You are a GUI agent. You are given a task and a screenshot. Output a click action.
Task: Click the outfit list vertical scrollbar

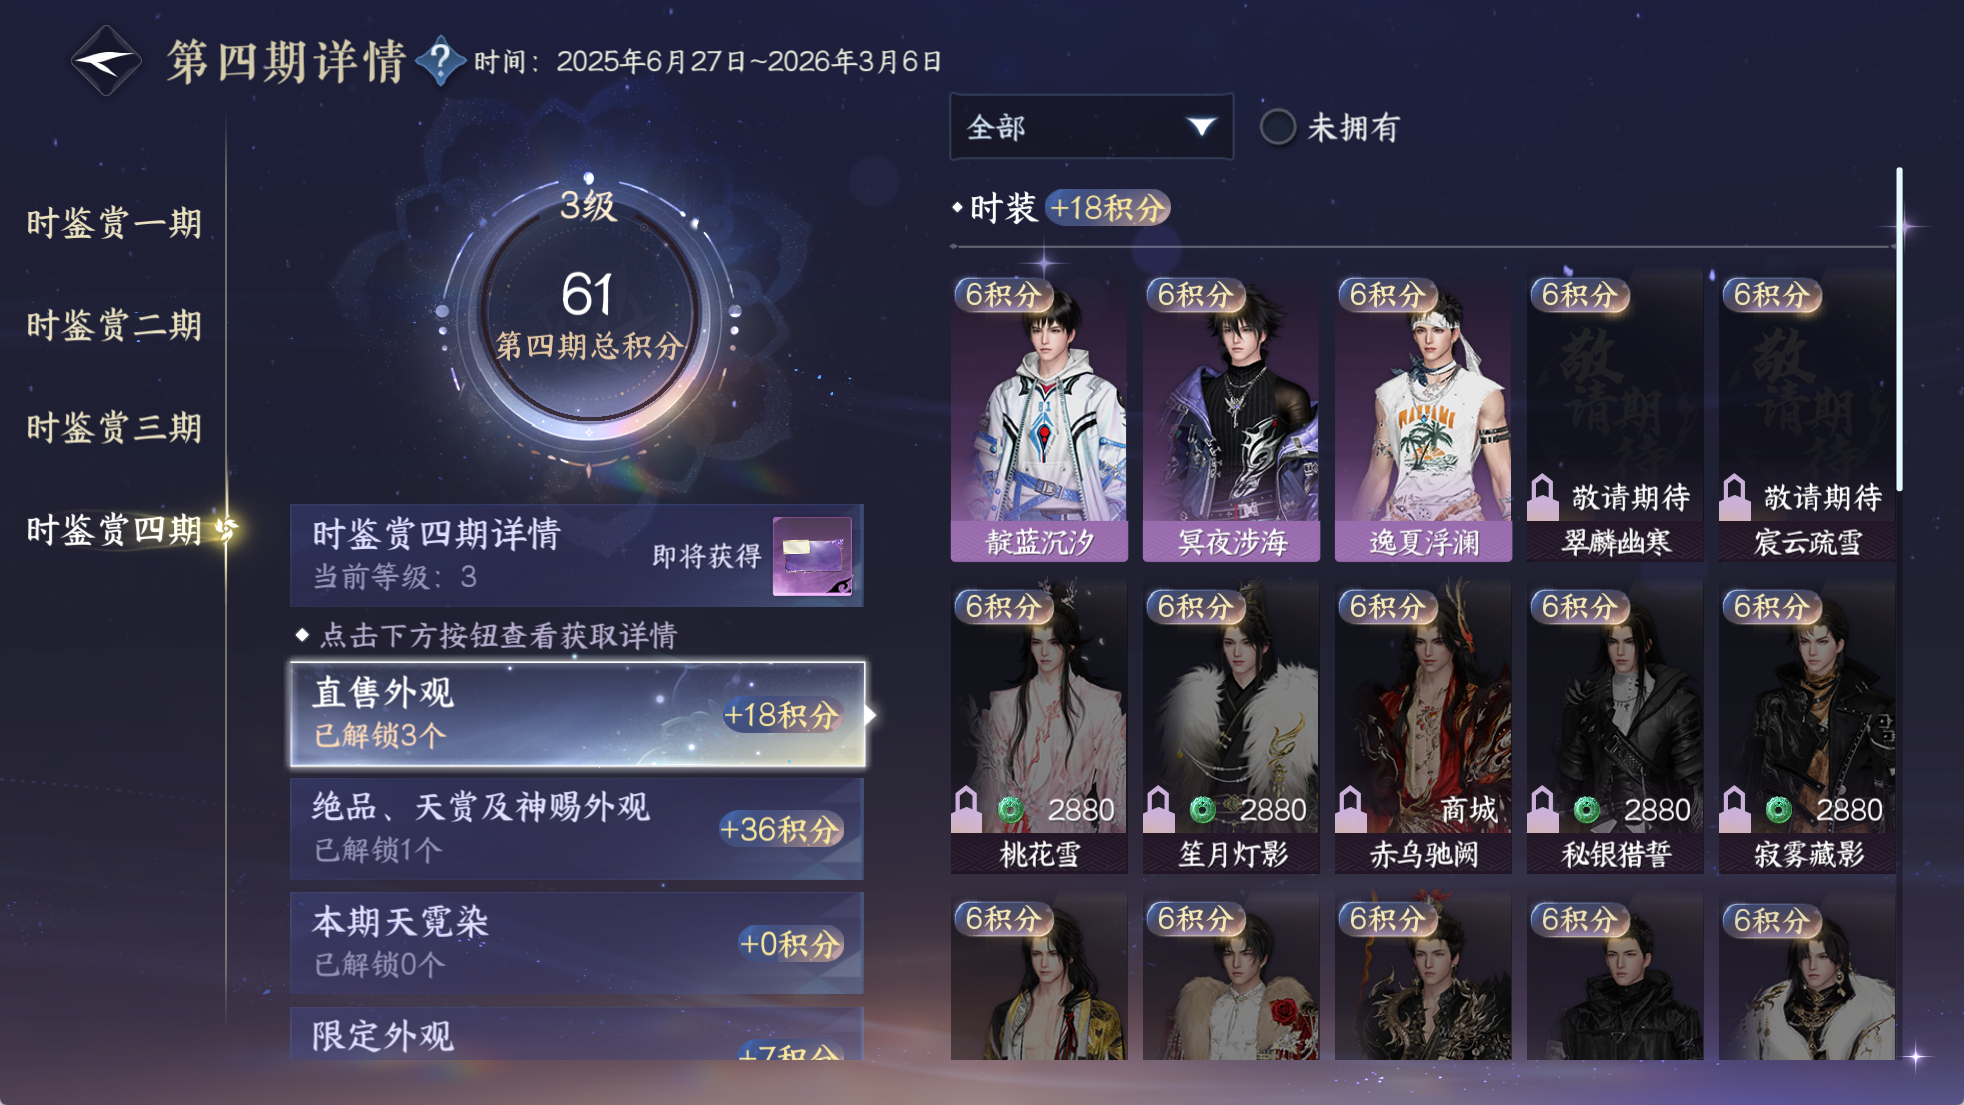tap(1898, 330)
